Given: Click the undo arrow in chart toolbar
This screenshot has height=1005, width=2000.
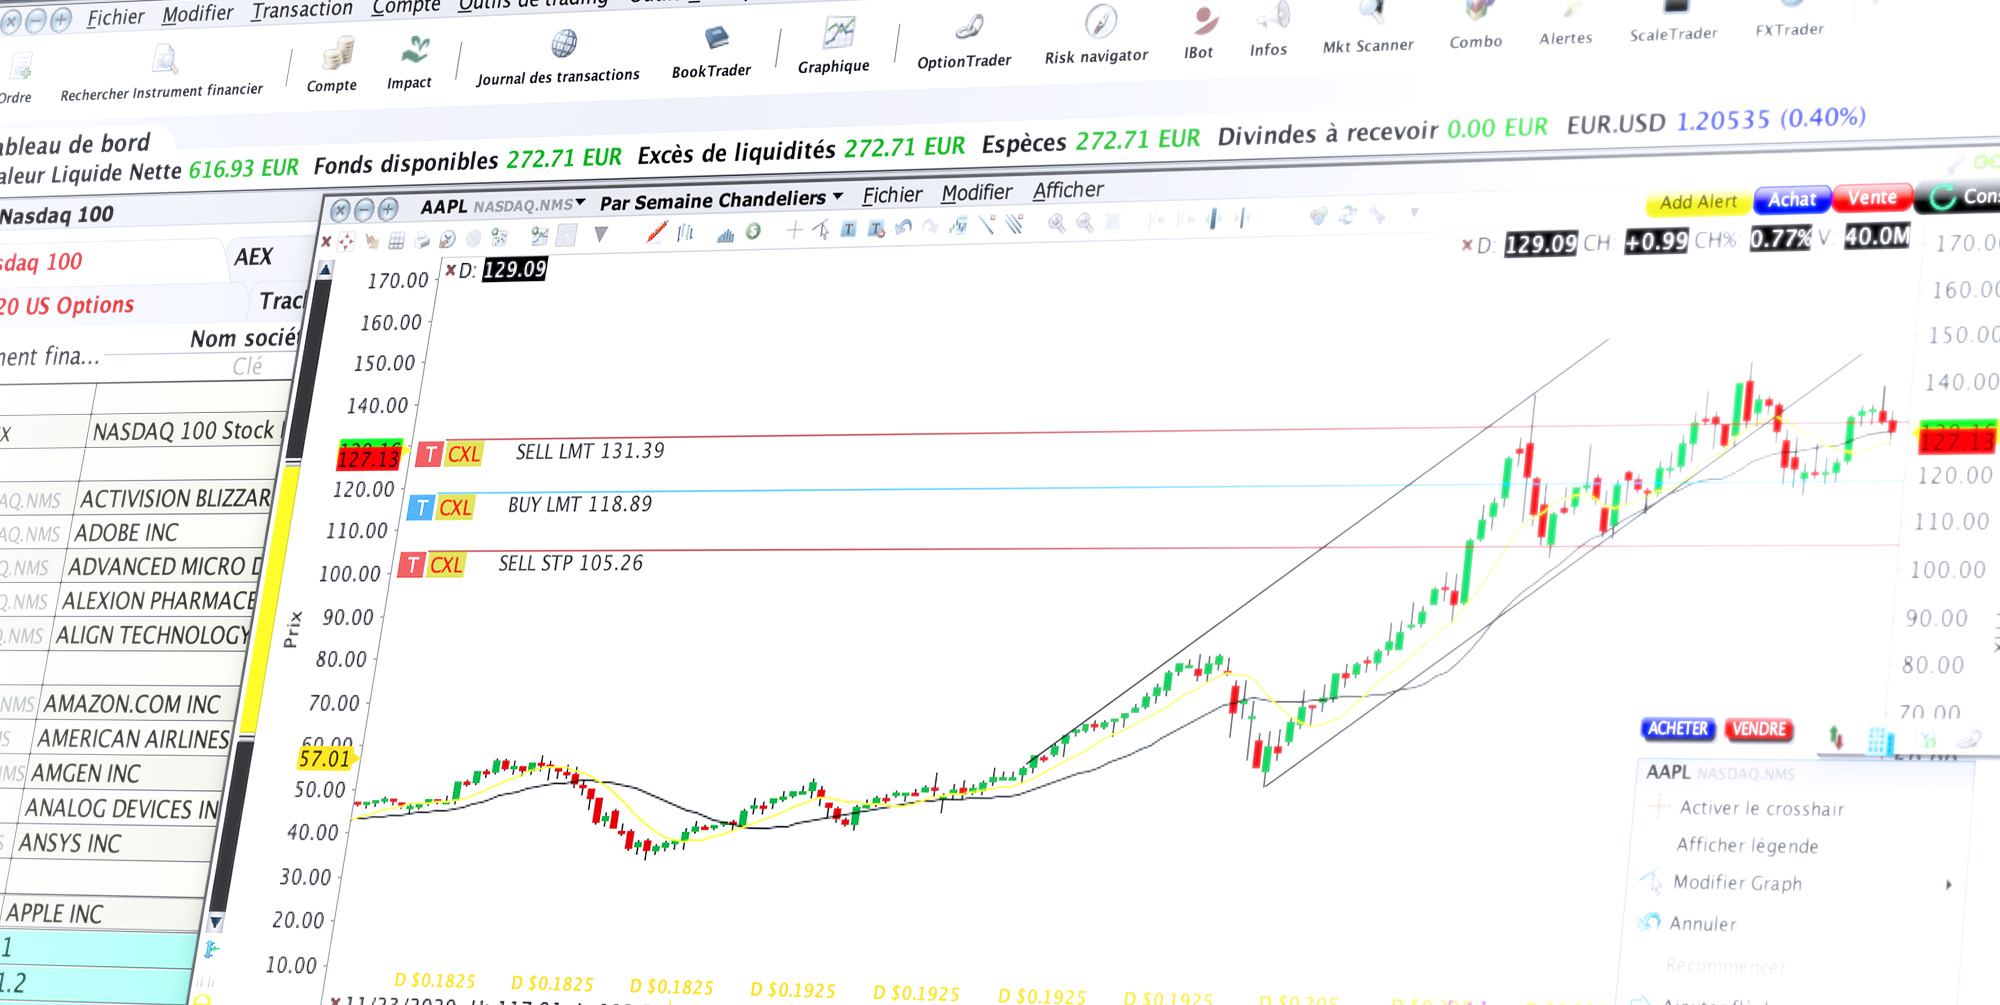Looking at the screenshot, I should [904, 227].
